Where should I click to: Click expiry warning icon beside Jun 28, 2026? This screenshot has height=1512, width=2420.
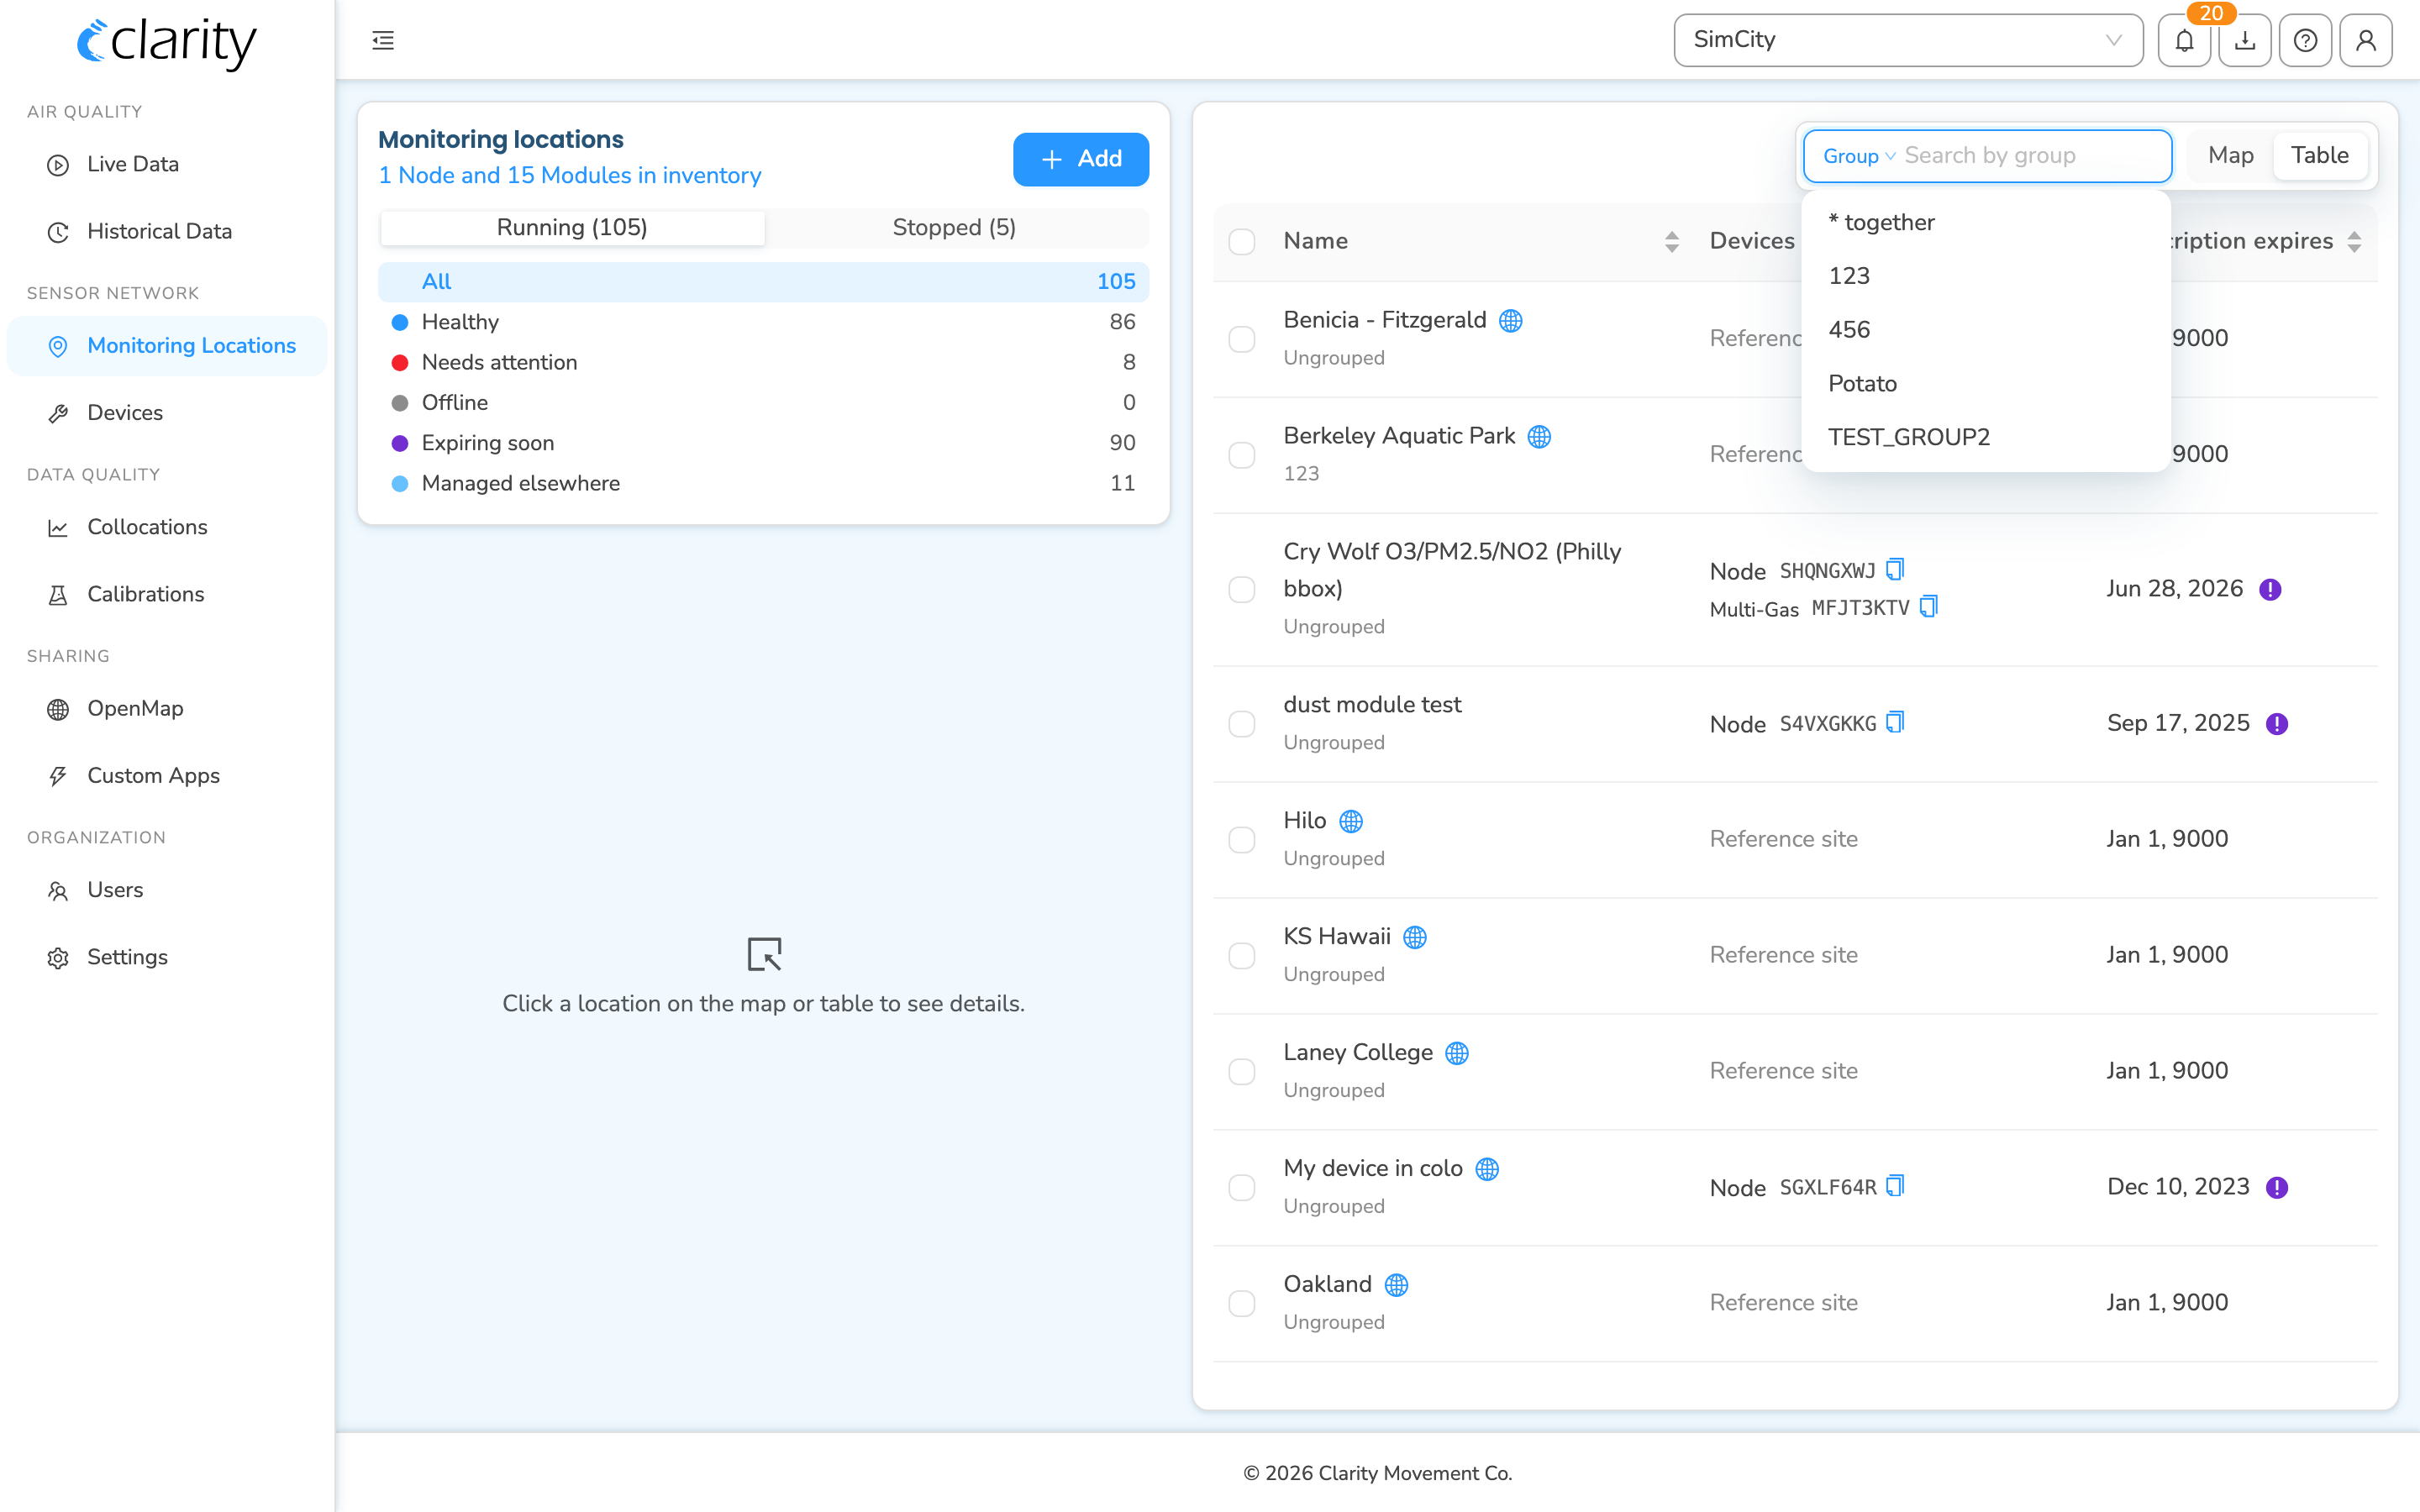2271,590
